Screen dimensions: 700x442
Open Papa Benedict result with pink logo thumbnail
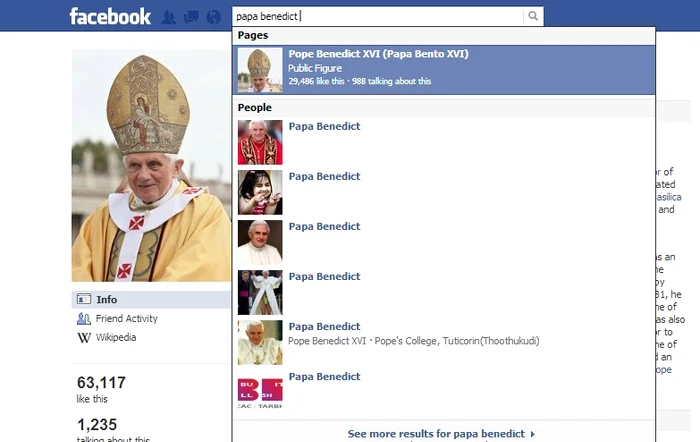coord(444,392)
